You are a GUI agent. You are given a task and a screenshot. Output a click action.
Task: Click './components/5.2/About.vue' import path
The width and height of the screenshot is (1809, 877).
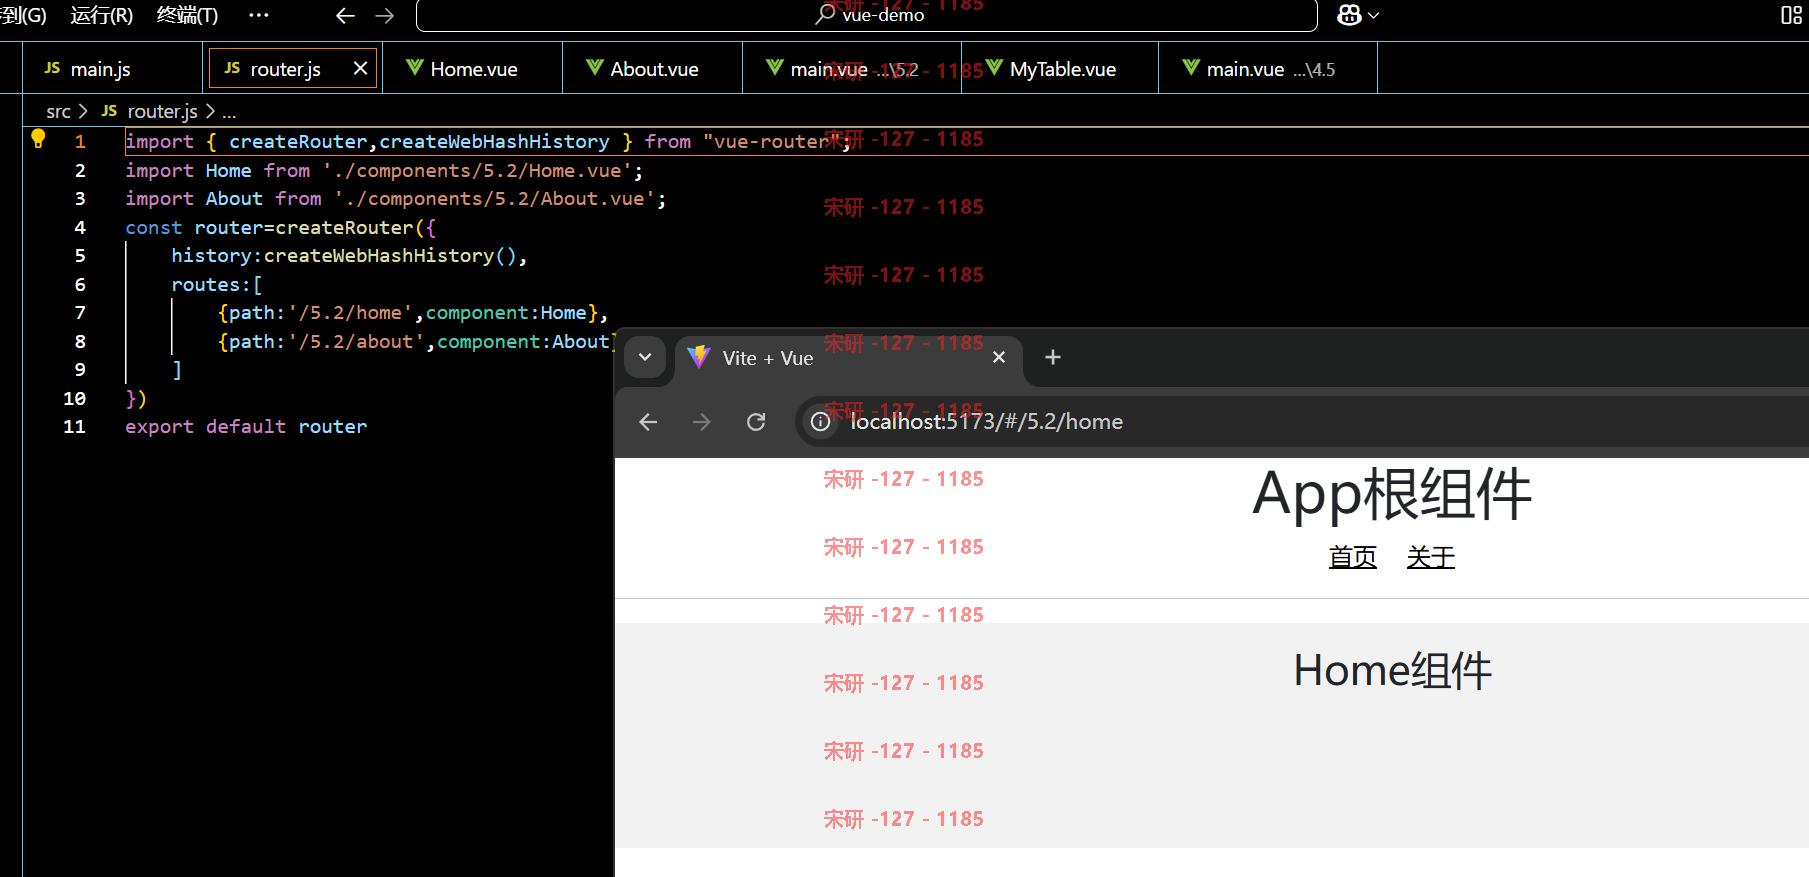click(494, 198)
